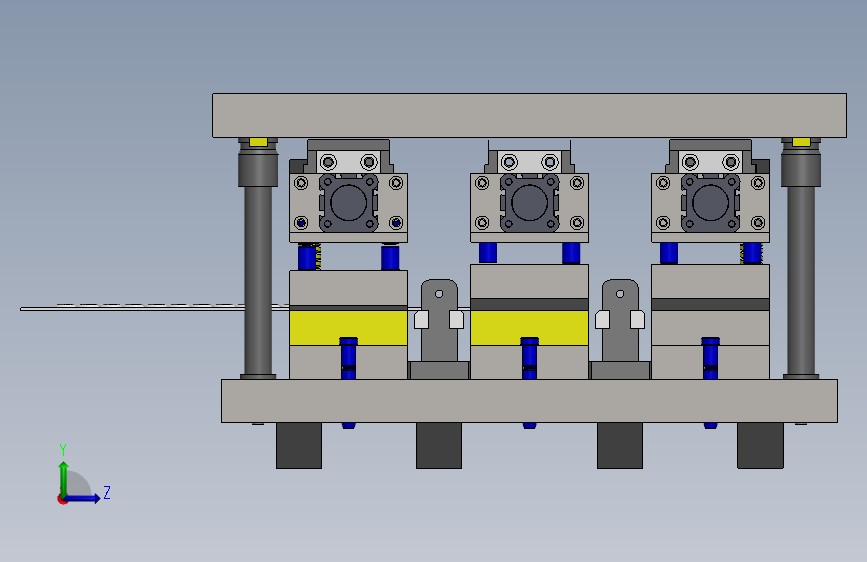Viewport: 867px width, 562px height.
Task: Pick the dark round cylinder on the middle station
Action: pyautogui.click(x=529, y=202)
